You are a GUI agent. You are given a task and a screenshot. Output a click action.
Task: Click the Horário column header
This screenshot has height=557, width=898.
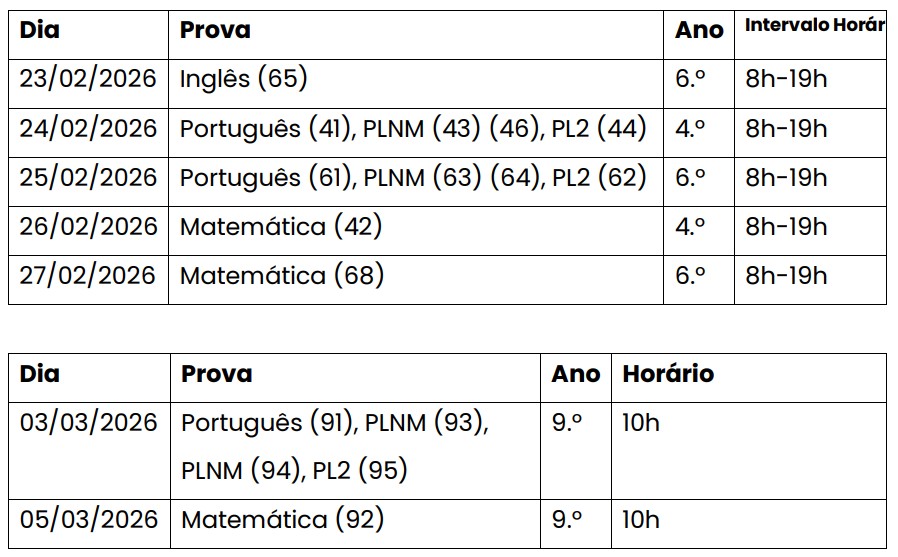pyautogui.click(x=668, y=374)
